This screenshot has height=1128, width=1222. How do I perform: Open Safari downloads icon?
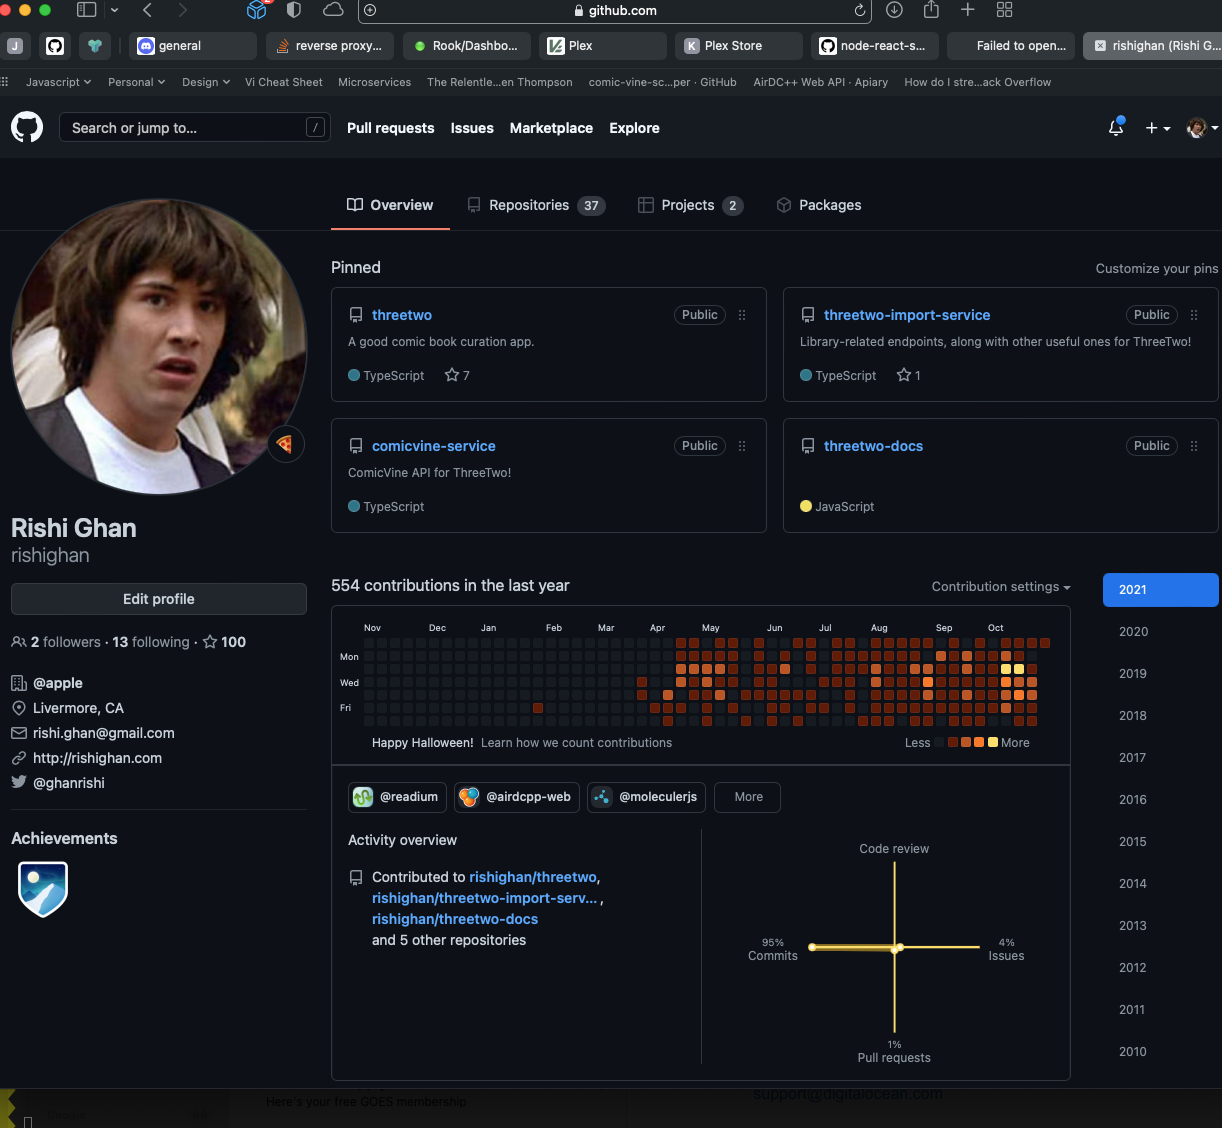[x=894, y=10]
